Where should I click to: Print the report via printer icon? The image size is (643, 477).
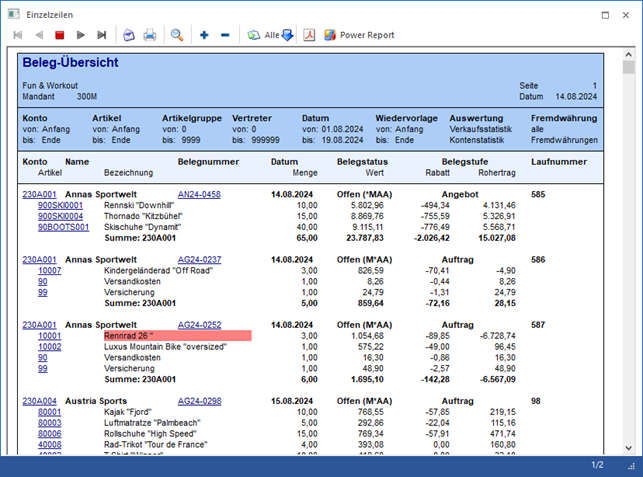click(150, 35)
